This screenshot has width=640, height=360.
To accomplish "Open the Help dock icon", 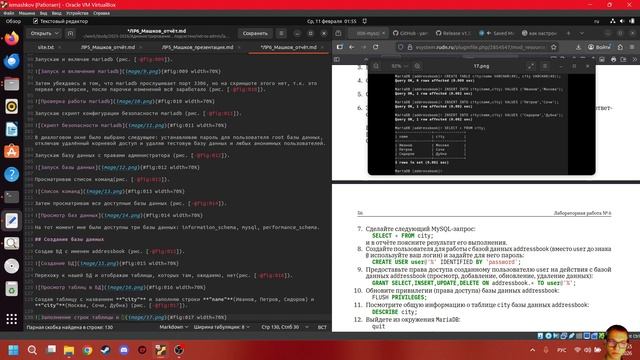I will [x=11, y=174].
